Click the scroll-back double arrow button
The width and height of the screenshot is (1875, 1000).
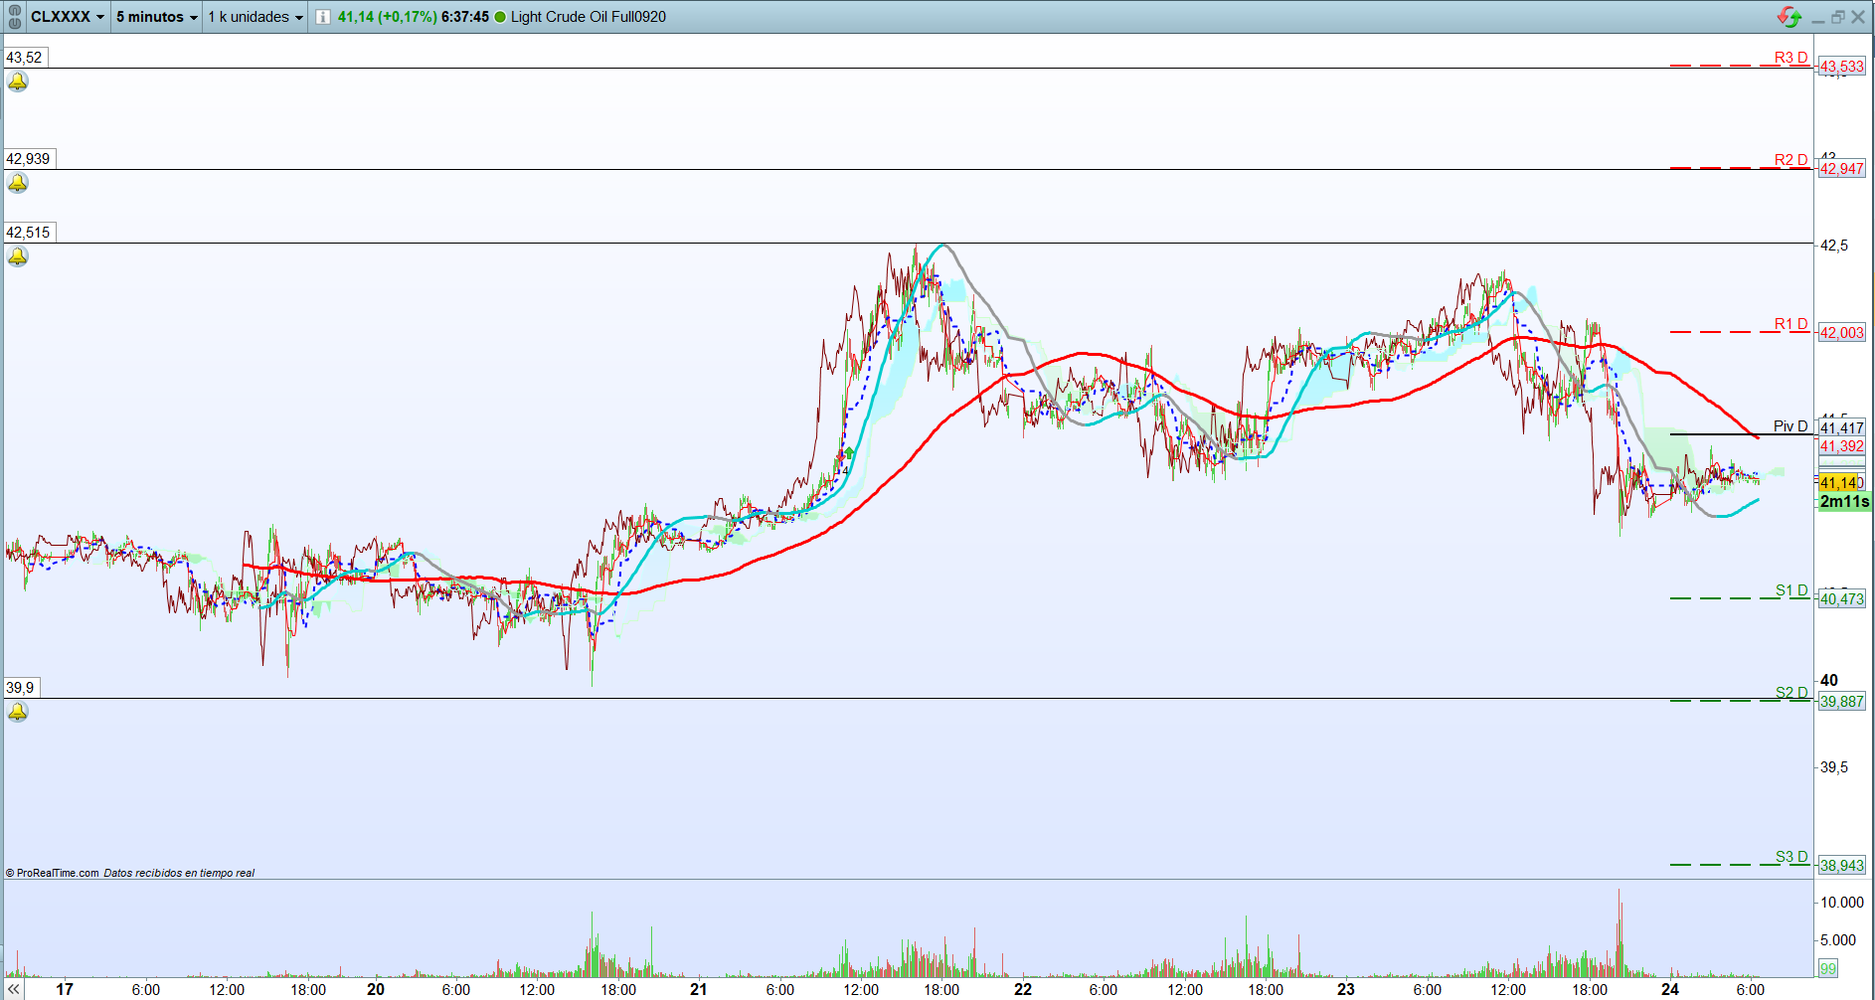point(13,989)
